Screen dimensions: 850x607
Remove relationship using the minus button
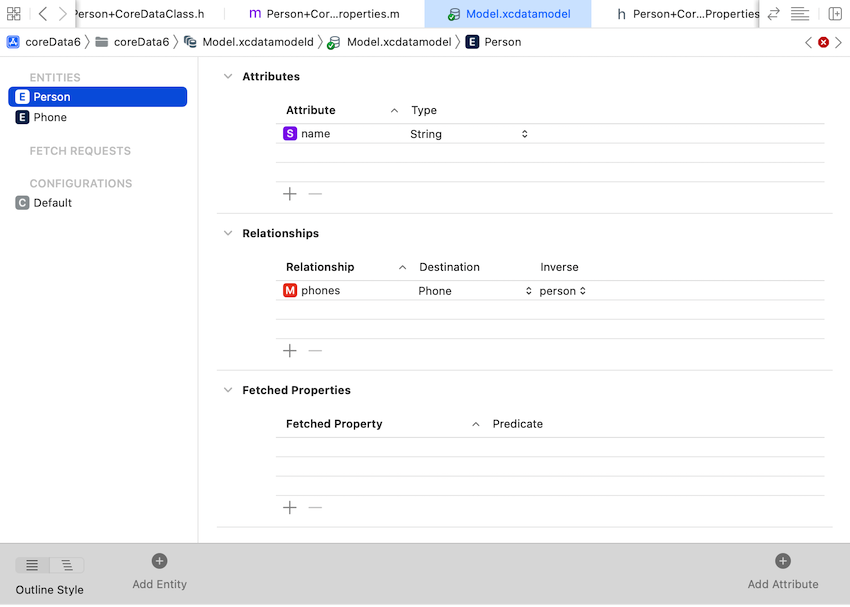pos(315,351)
